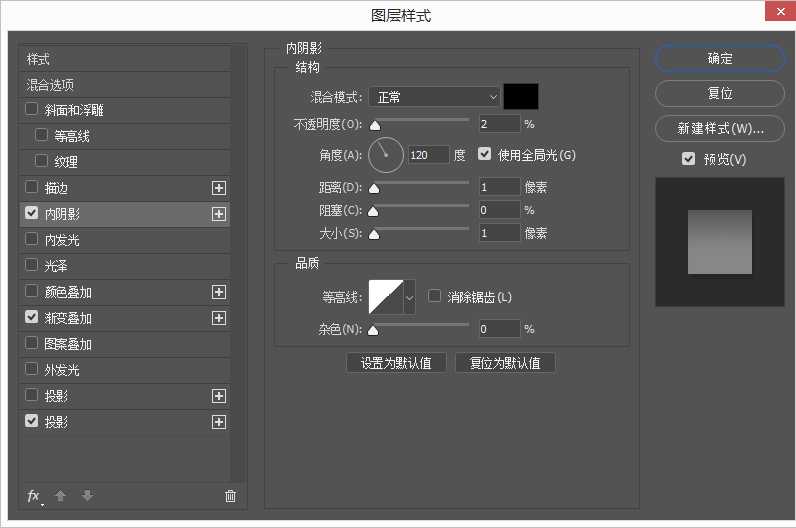796x528 pixels.
Task: Click the 确定 button
Action: tap(720, 58)
